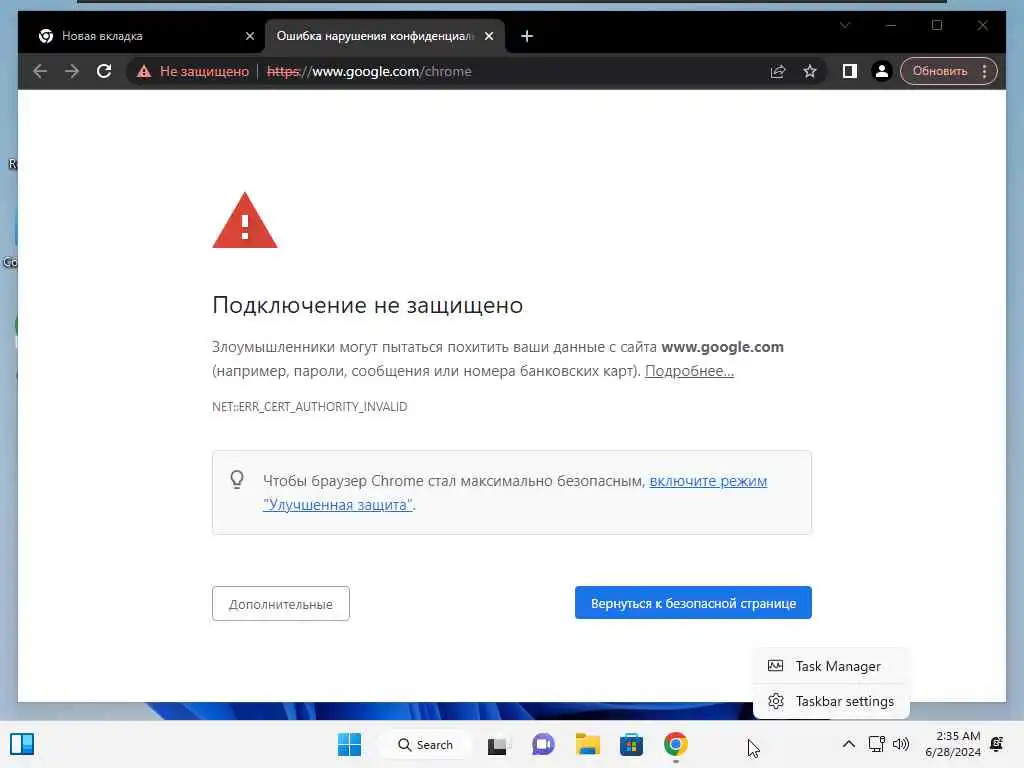Open the share page icon
This screenshot has width=1024, height=768.
(777, 71)
